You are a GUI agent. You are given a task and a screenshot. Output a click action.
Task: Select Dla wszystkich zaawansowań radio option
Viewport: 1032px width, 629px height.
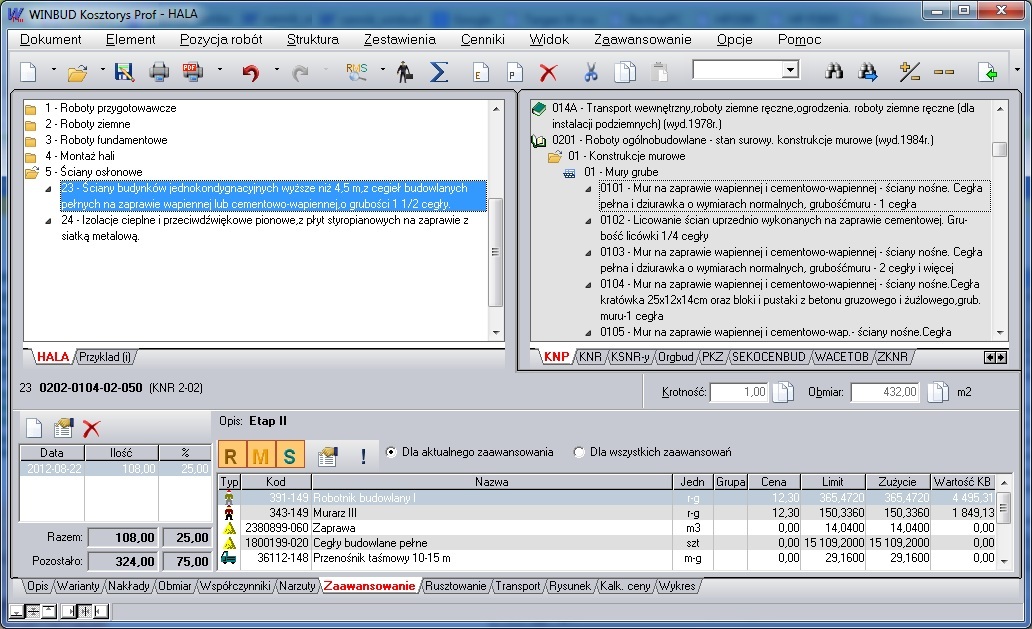pos(579,452)
